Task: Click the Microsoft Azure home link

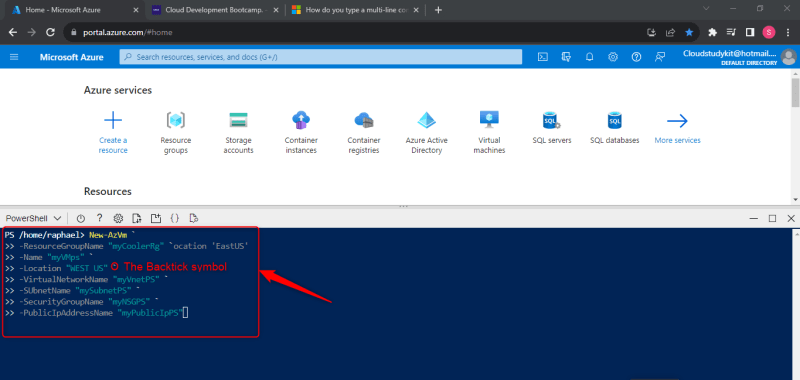Action: (71, 57)
